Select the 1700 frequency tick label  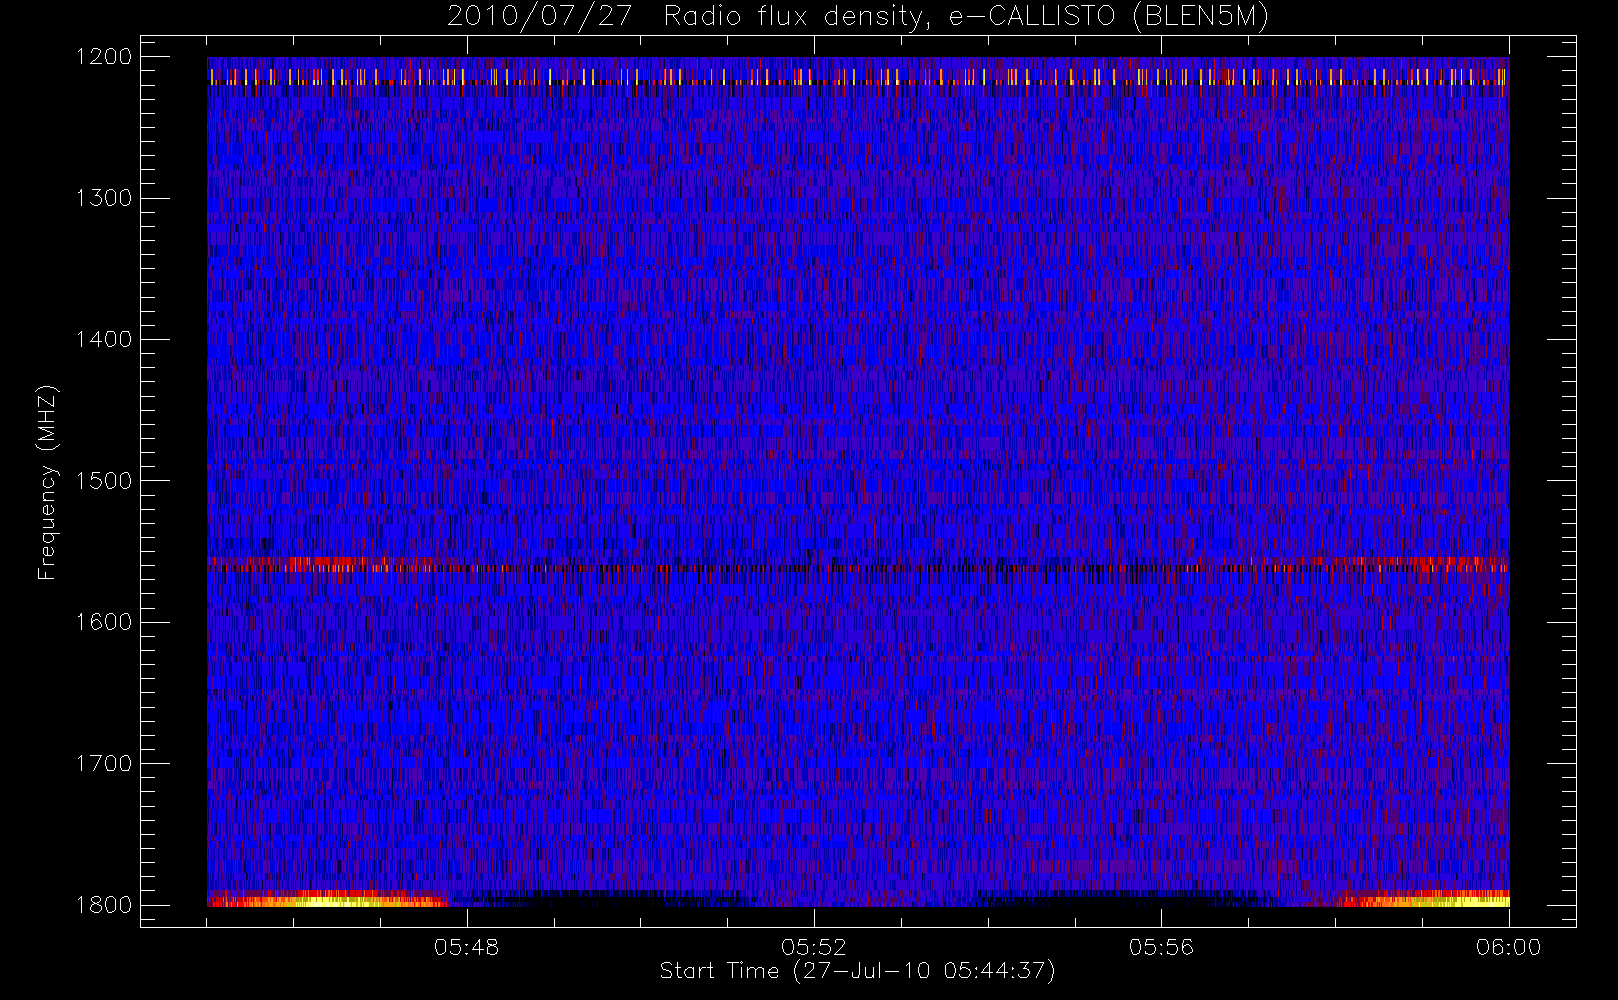click(x=104, y=764)
